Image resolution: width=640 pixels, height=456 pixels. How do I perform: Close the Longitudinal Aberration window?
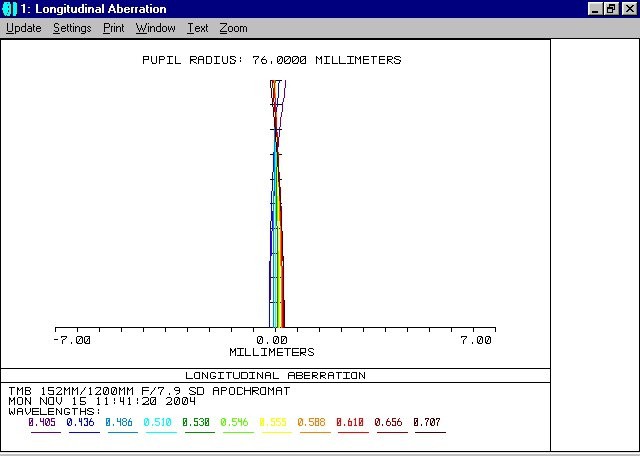point(627,9)
